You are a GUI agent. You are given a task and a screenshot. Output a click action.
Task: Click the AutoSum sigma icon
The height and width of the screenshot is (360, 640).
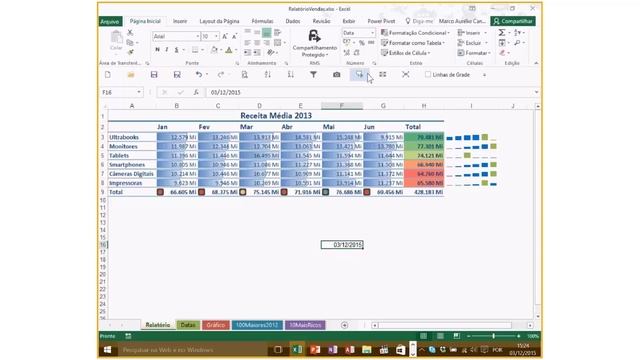click(x=502, y=32)
